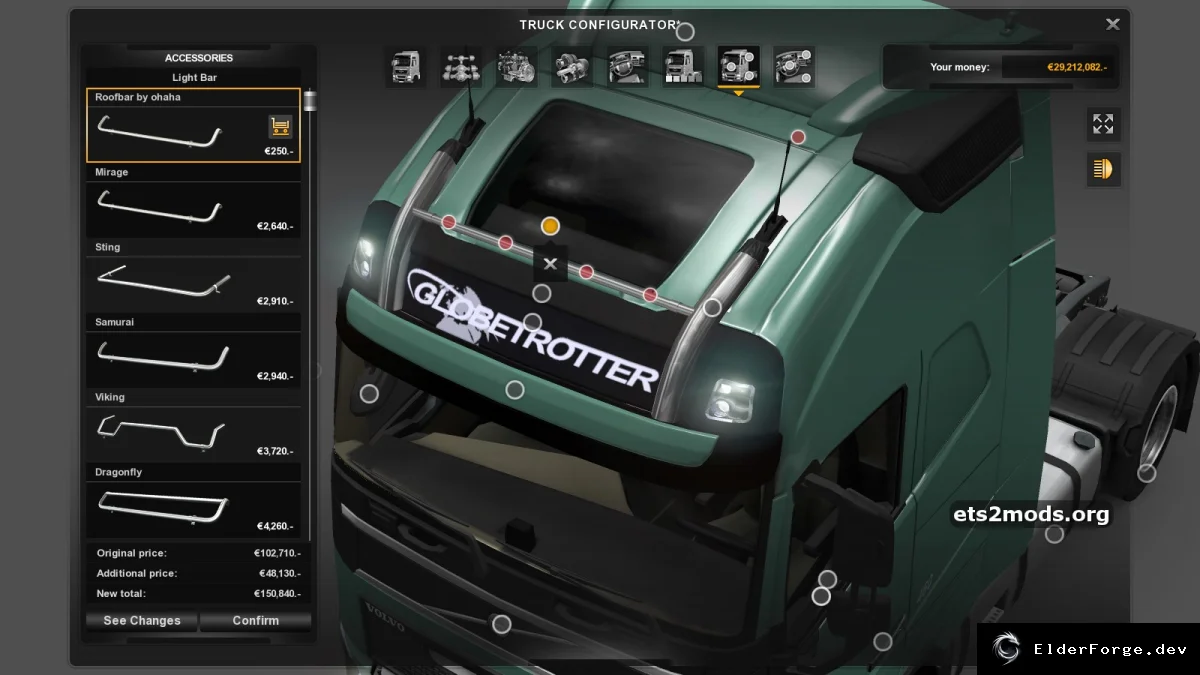Open the engine configuration tab
The height and width of the screenshot is (675, 1200).
(517, 67)
